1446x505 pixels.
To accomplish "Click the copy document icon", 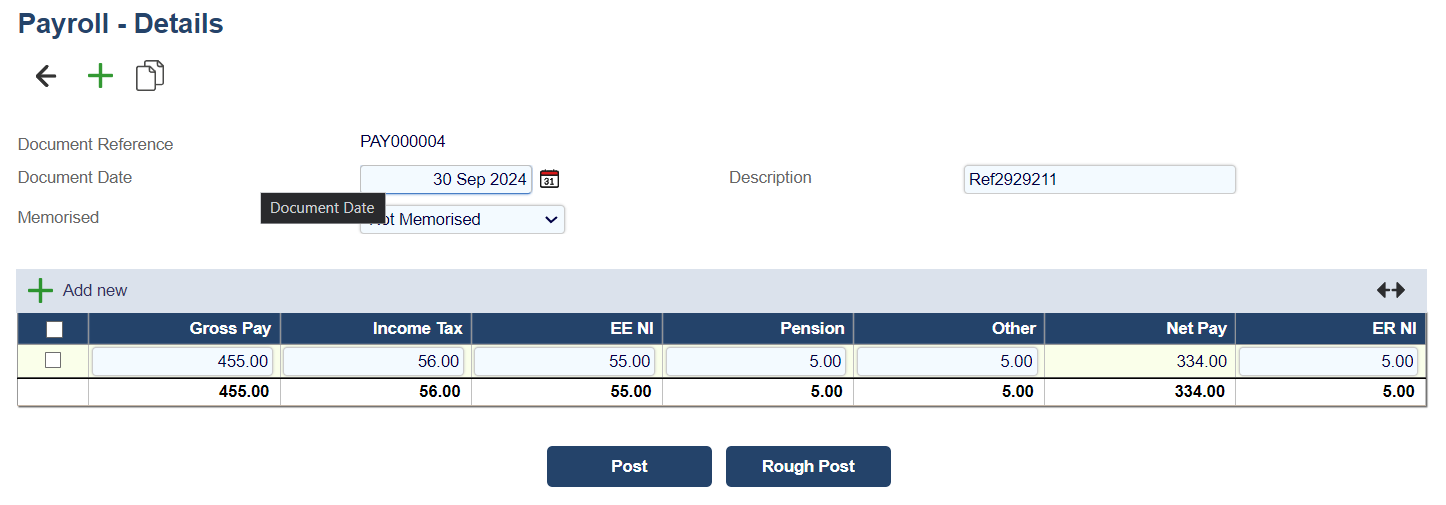I will (150, 76).
